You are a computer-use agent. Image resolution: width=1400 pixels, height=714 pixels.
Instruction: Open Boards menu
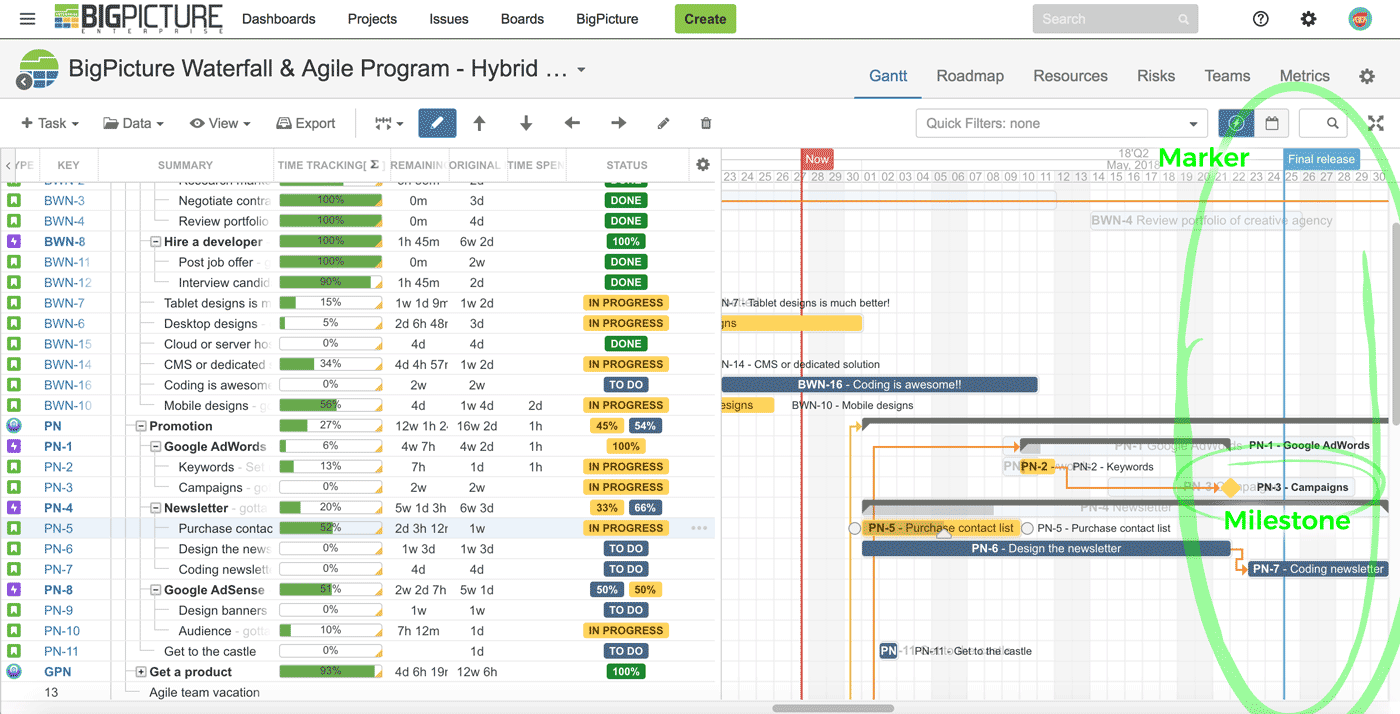(x=522, y=19)
